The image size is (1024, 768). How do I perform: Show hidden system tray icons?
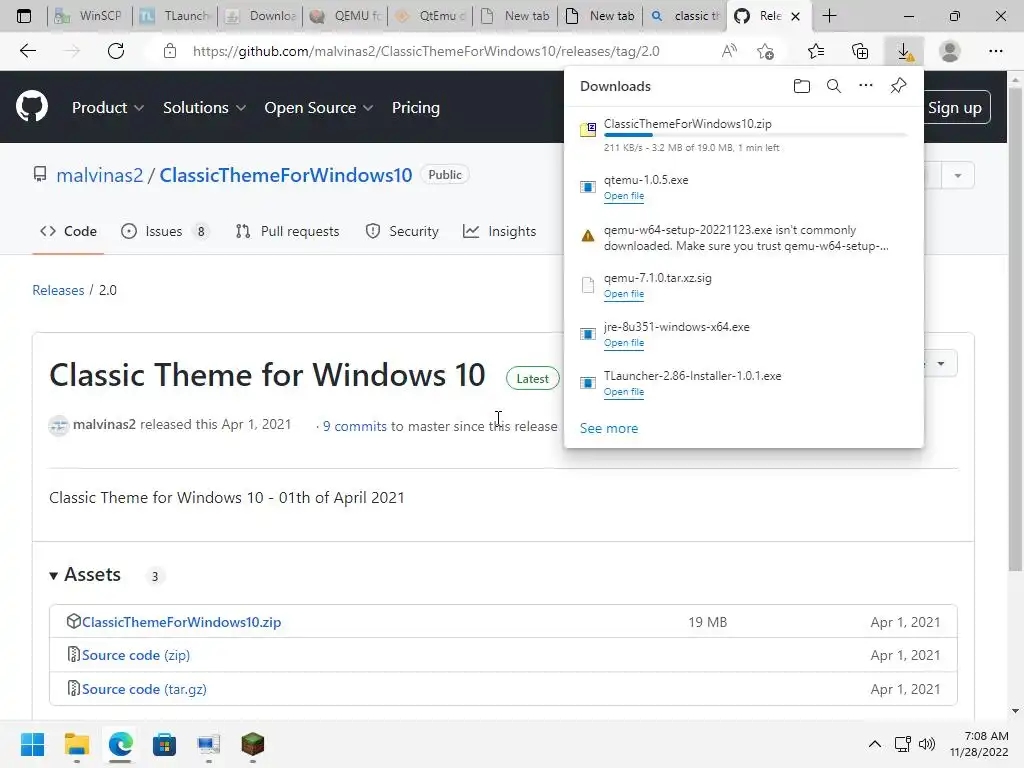coord(874,744)
